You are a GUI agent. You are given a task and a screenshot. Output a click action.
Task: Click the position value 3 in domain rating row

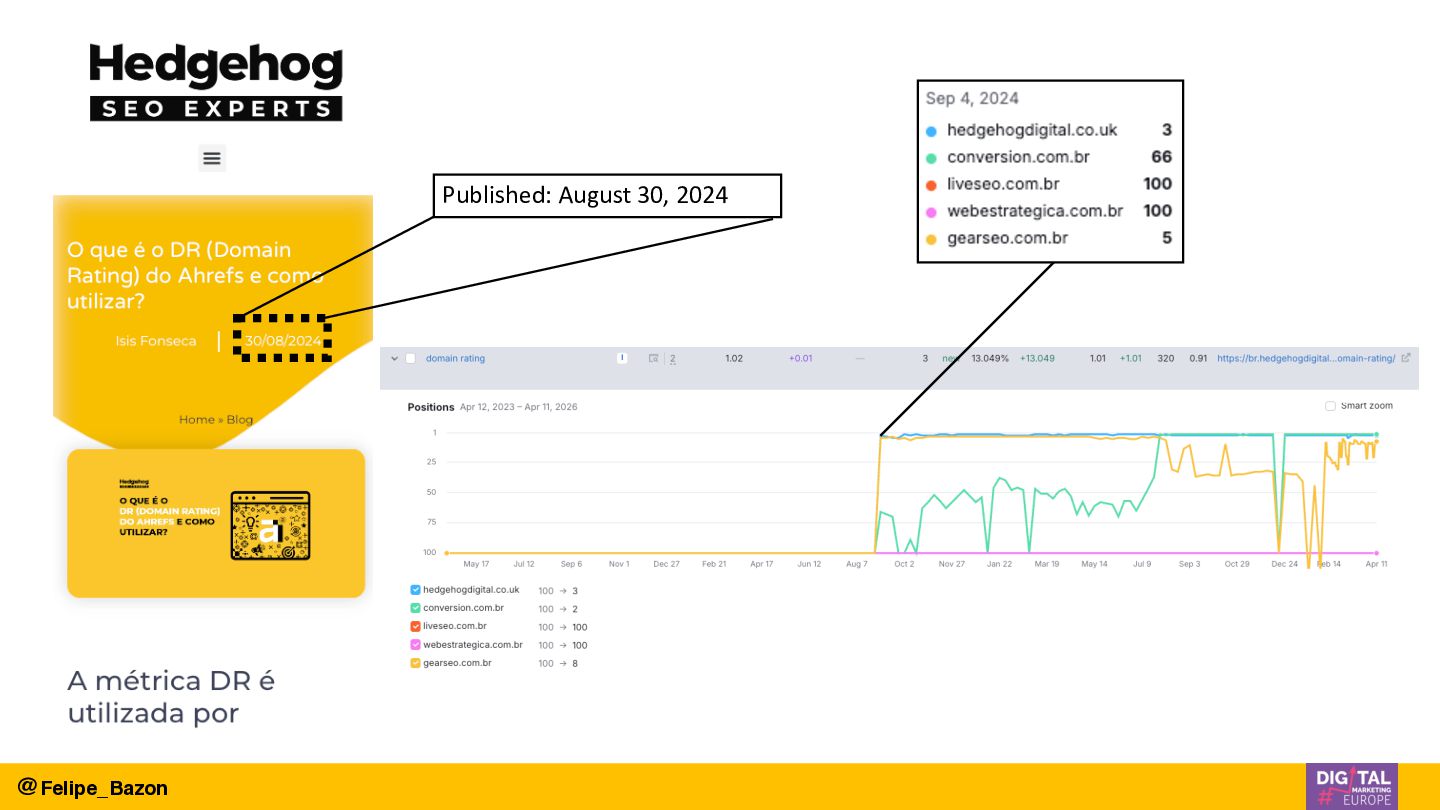(925, 358)
